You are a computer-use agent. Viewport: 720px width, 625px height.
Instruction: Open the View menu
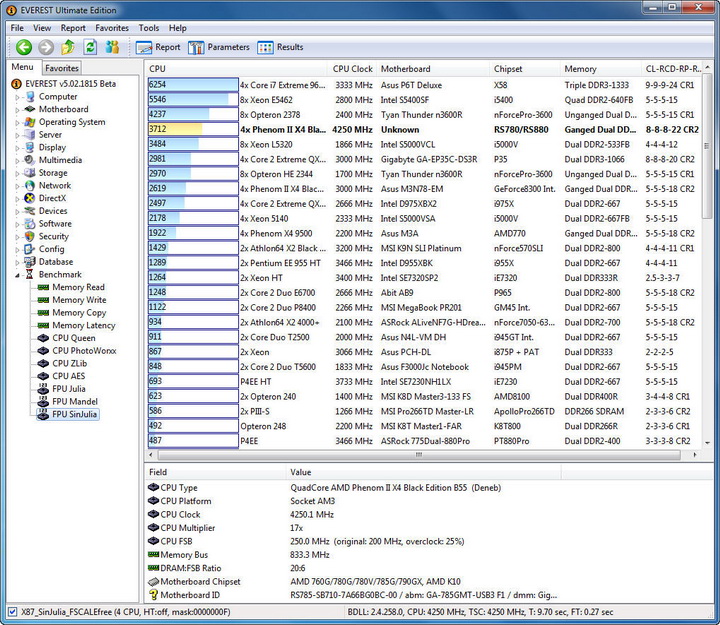pos(42,28)
